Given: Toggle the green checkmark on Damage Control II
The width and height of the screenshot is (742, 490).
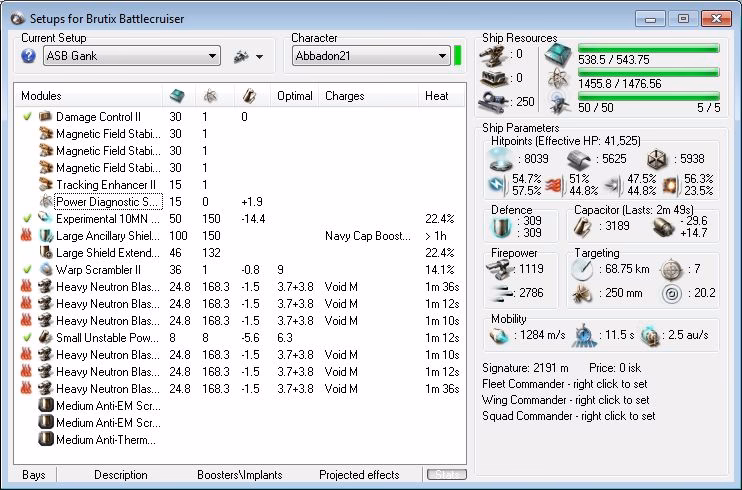Looking at the screenshot, I should (27, 117).
